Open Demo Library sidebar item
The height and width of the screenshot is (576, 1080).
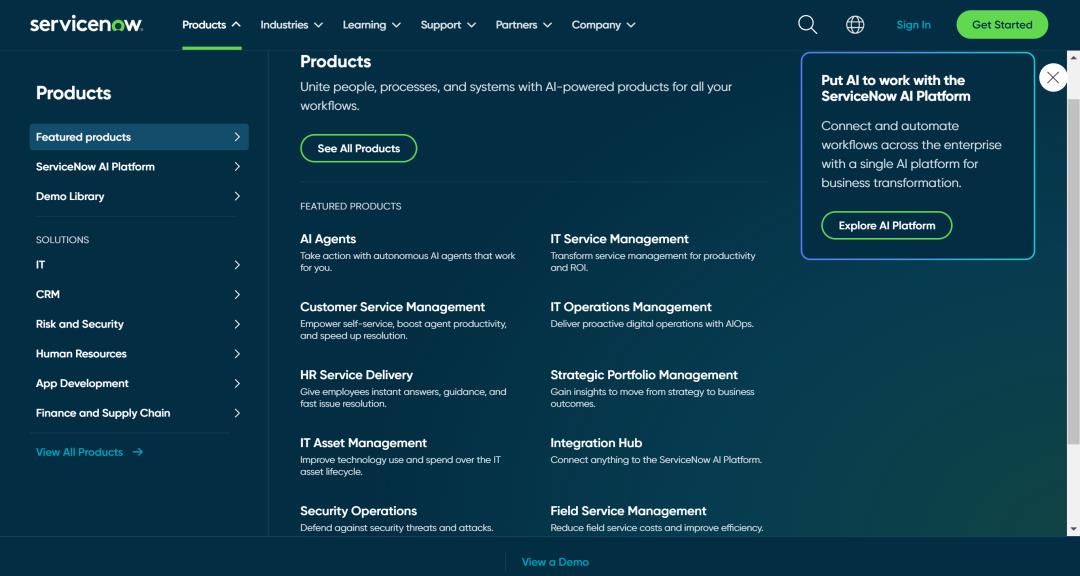click(139, 196)
